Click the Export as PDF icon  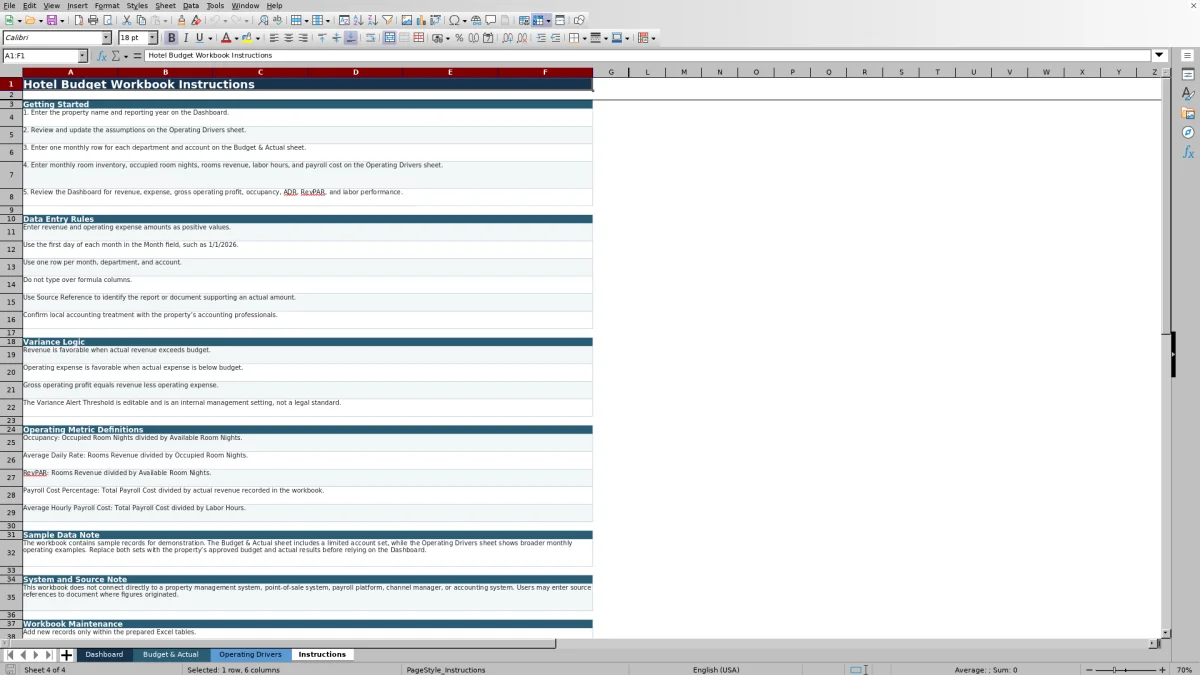(78, 20)
